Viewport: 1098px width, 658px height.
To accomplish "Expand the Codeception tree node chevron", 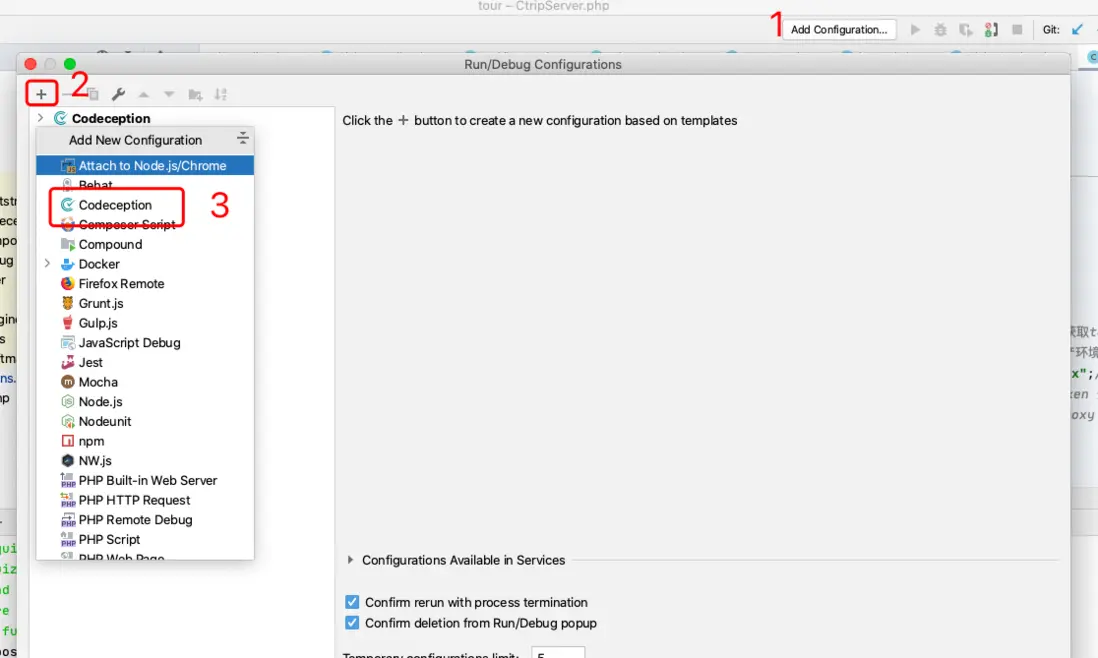I will (40, 118).
